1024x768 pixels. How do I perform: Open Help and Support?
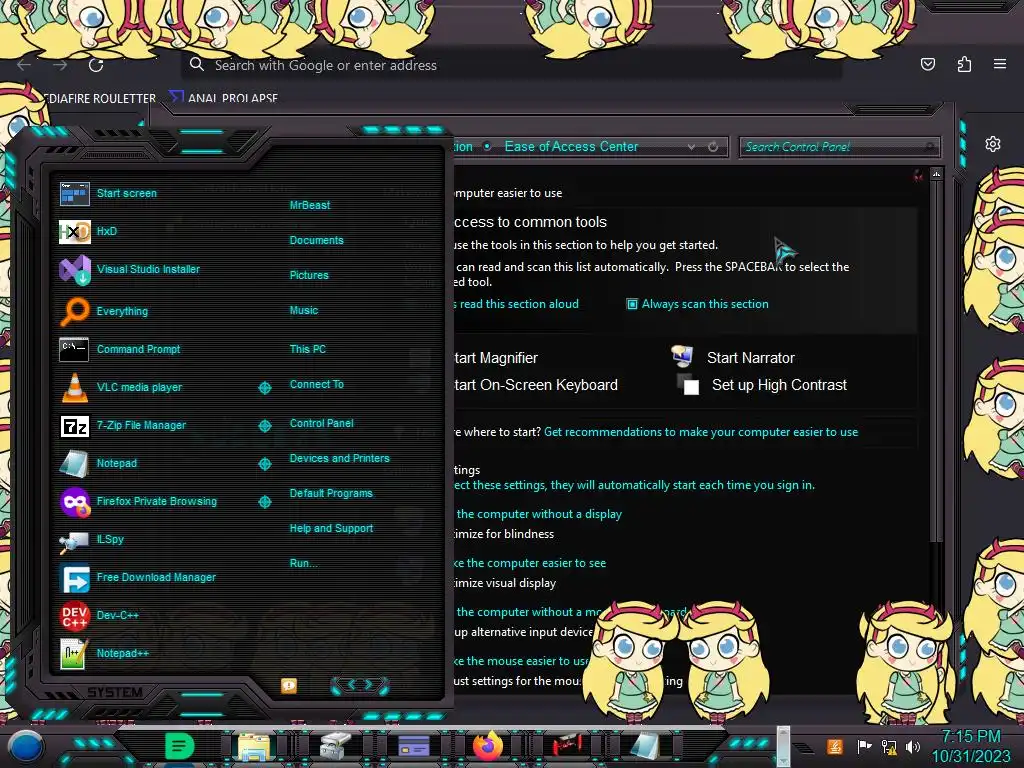coord(331,528)
